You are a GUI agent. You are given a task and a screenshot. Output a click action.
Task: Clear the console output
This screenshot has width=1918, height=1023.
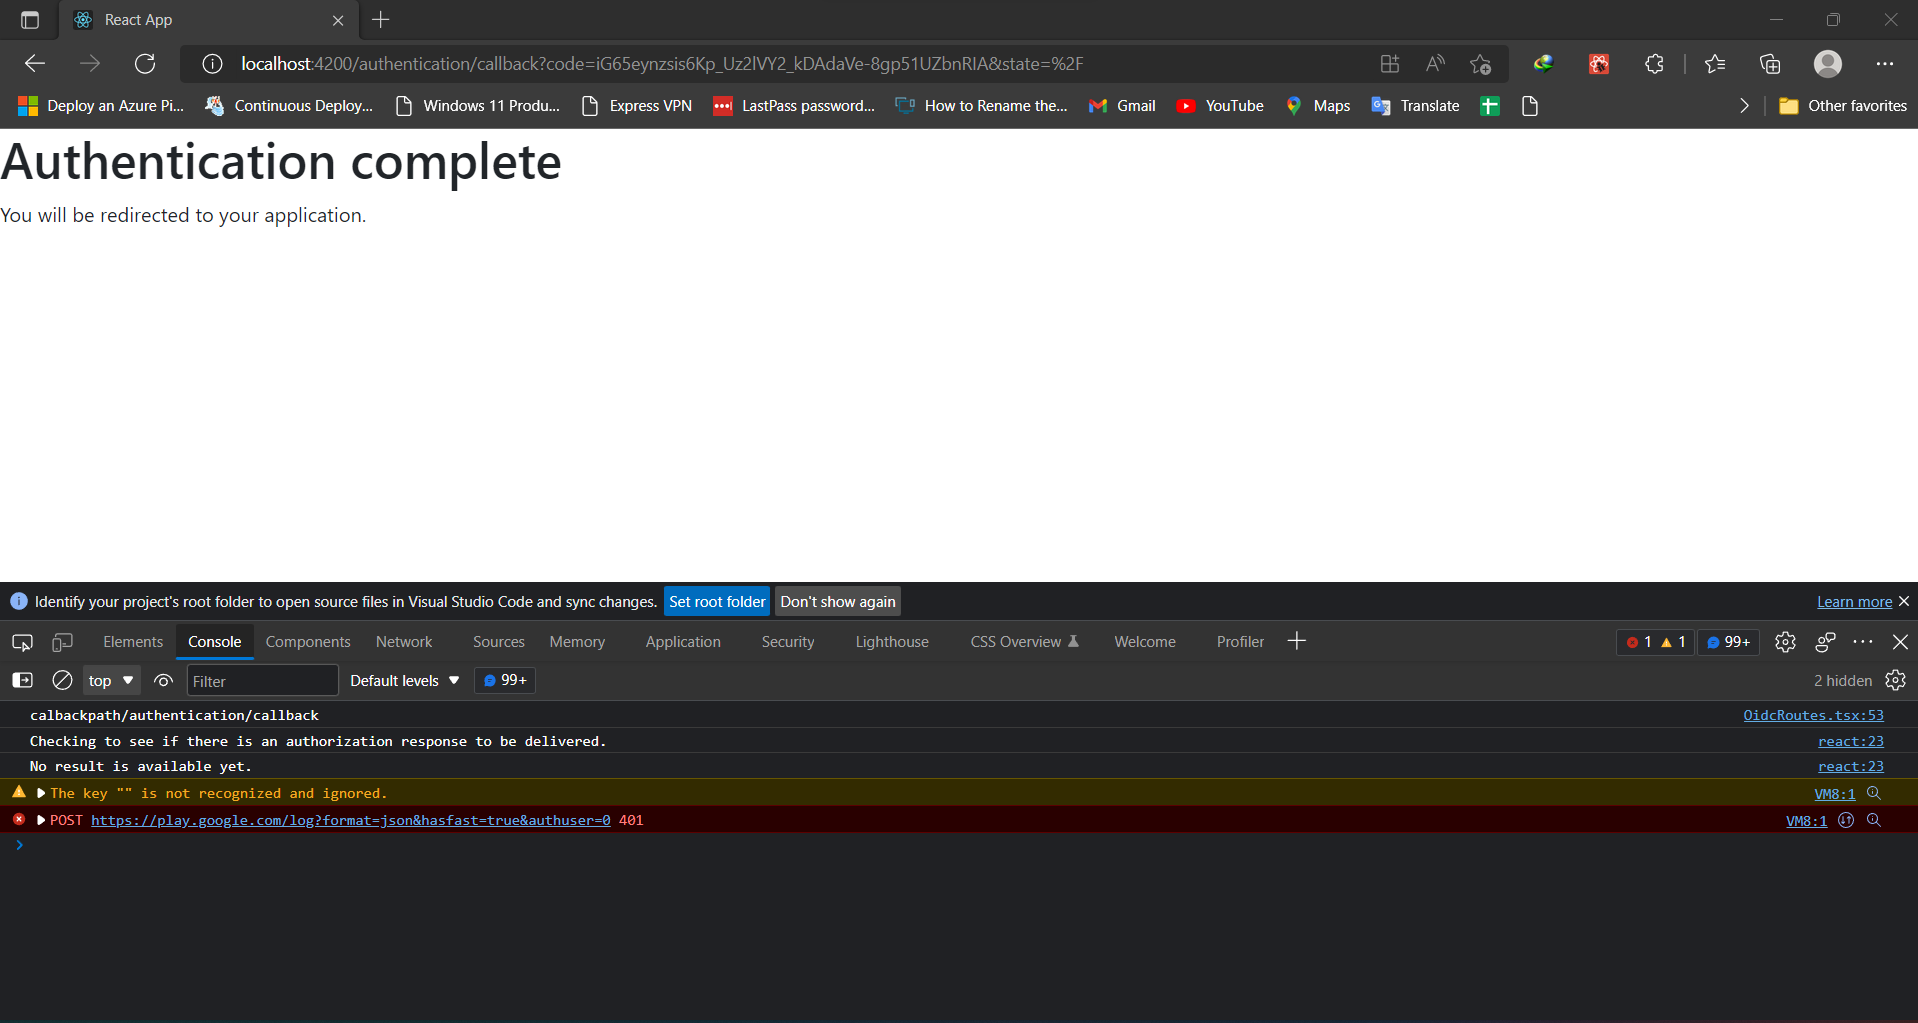coord(61,680)
